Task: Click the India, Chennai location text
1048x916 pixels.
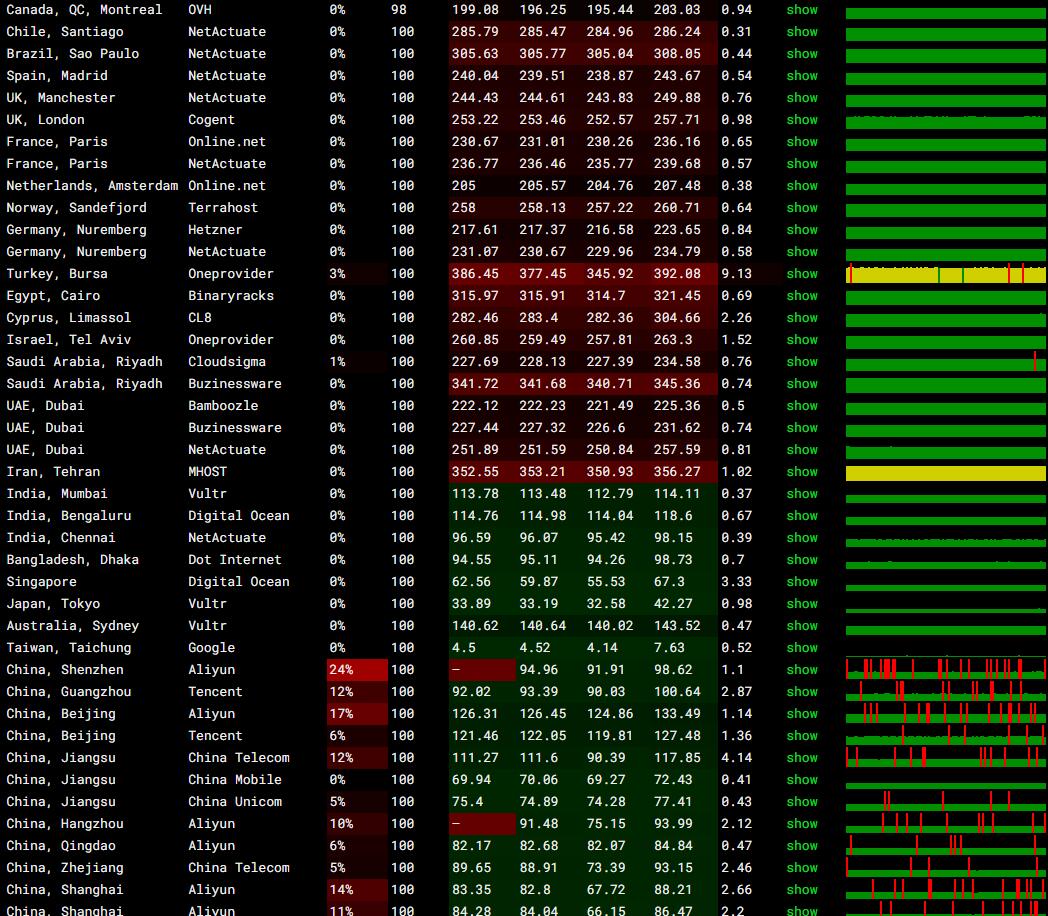Action: tap(61, 538)
